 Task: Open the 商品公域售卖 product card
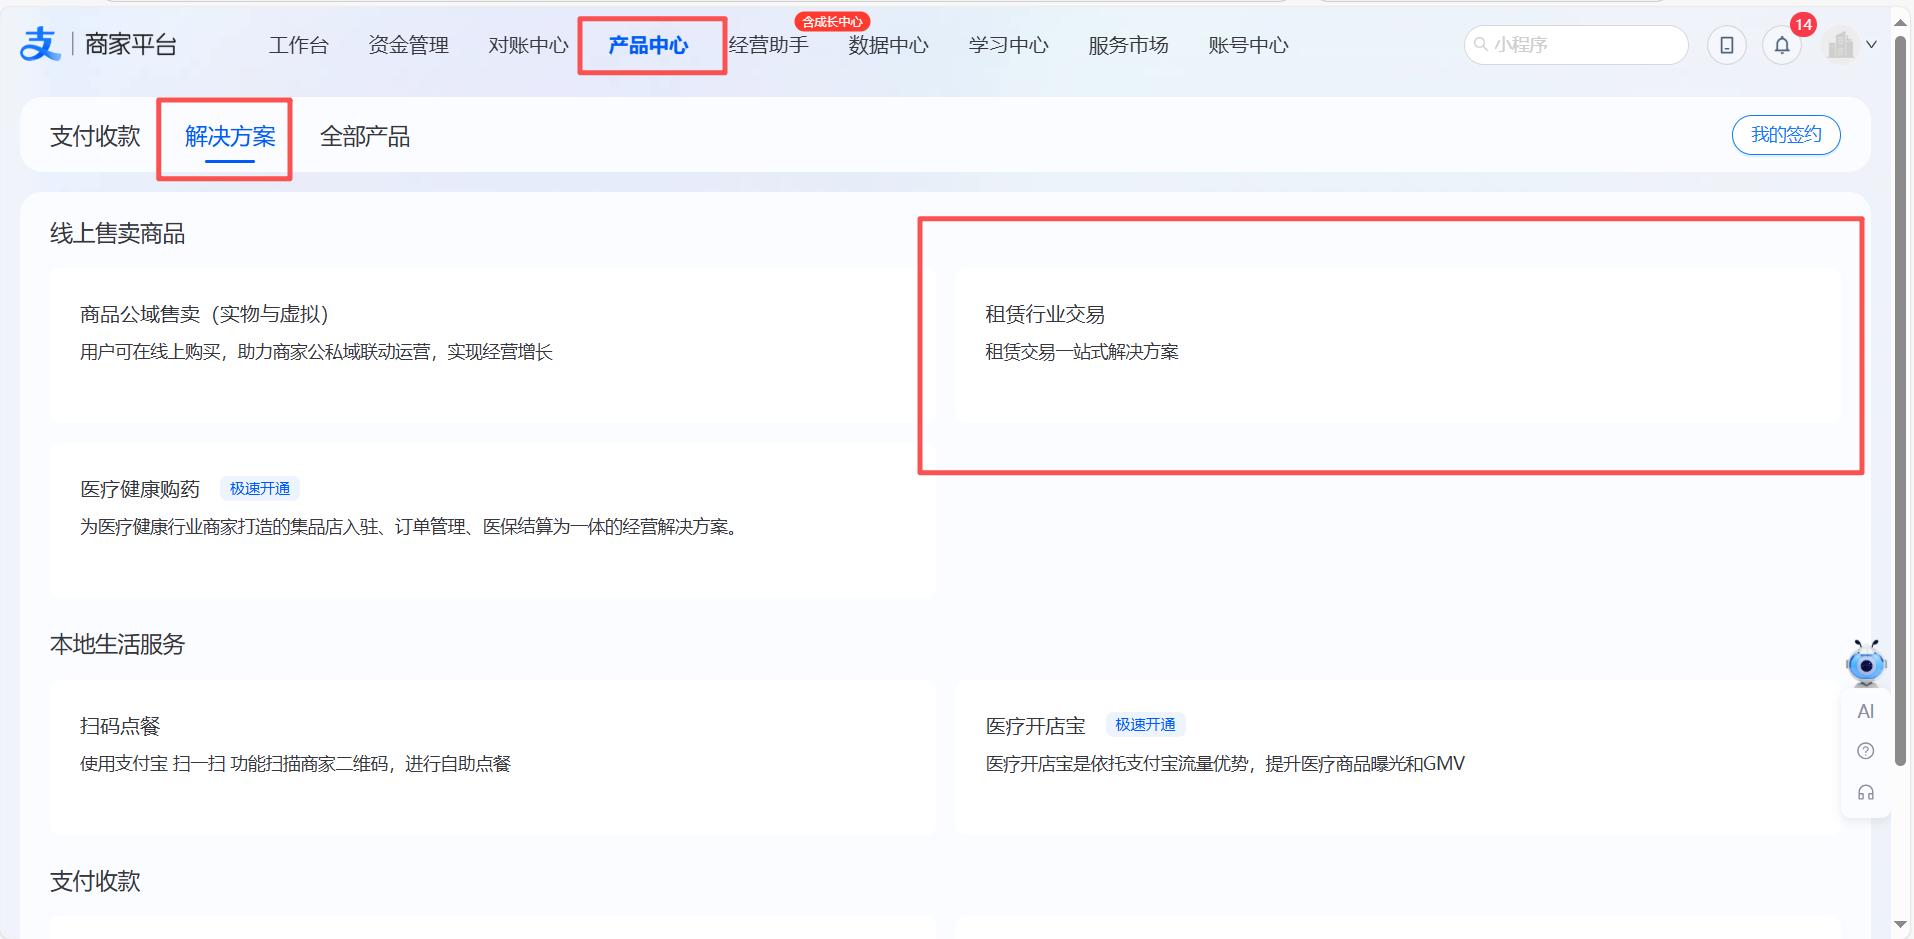coord(492,345)
